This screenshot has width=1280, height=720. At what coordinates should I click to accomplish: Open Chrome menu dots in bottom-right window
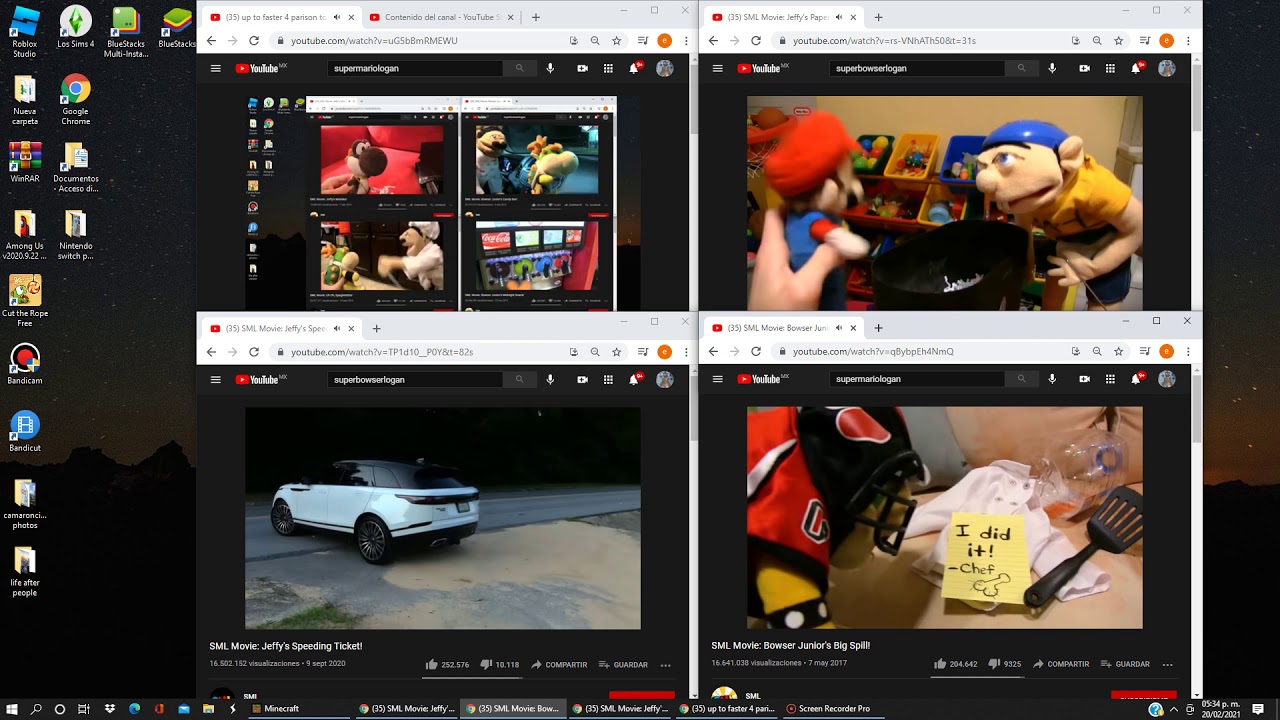[1188, 352]
